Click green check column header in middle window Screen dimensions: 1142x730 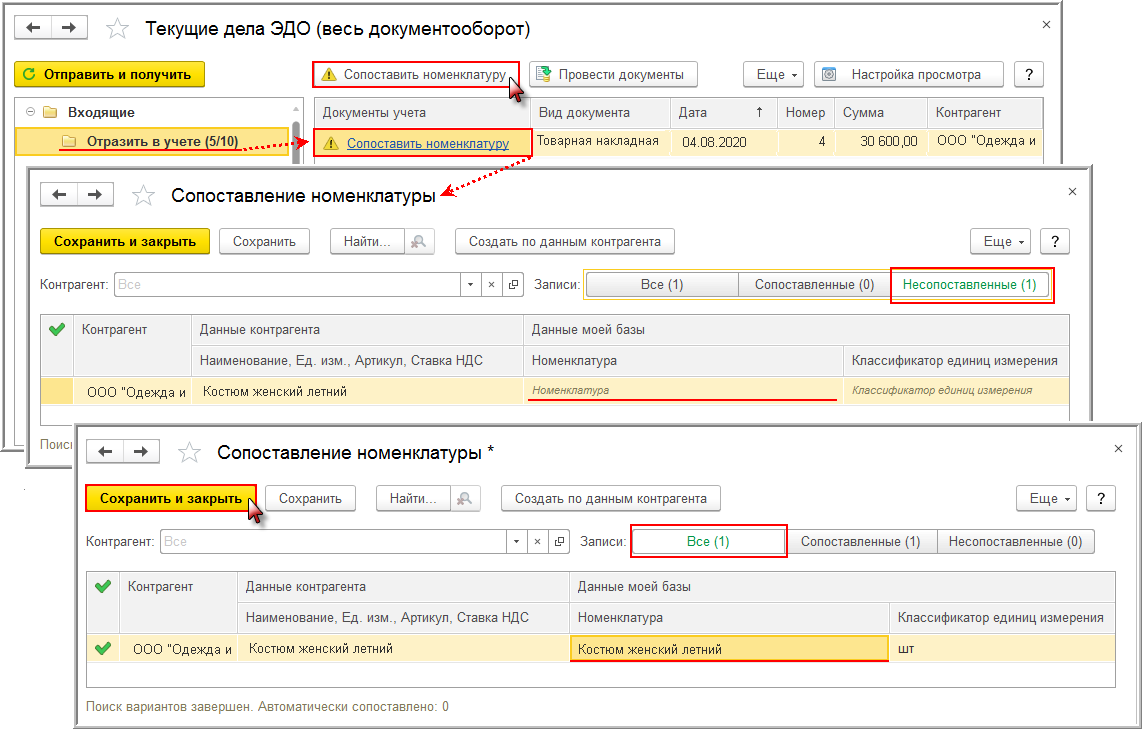pyautogui.click(x=57, y=329)
